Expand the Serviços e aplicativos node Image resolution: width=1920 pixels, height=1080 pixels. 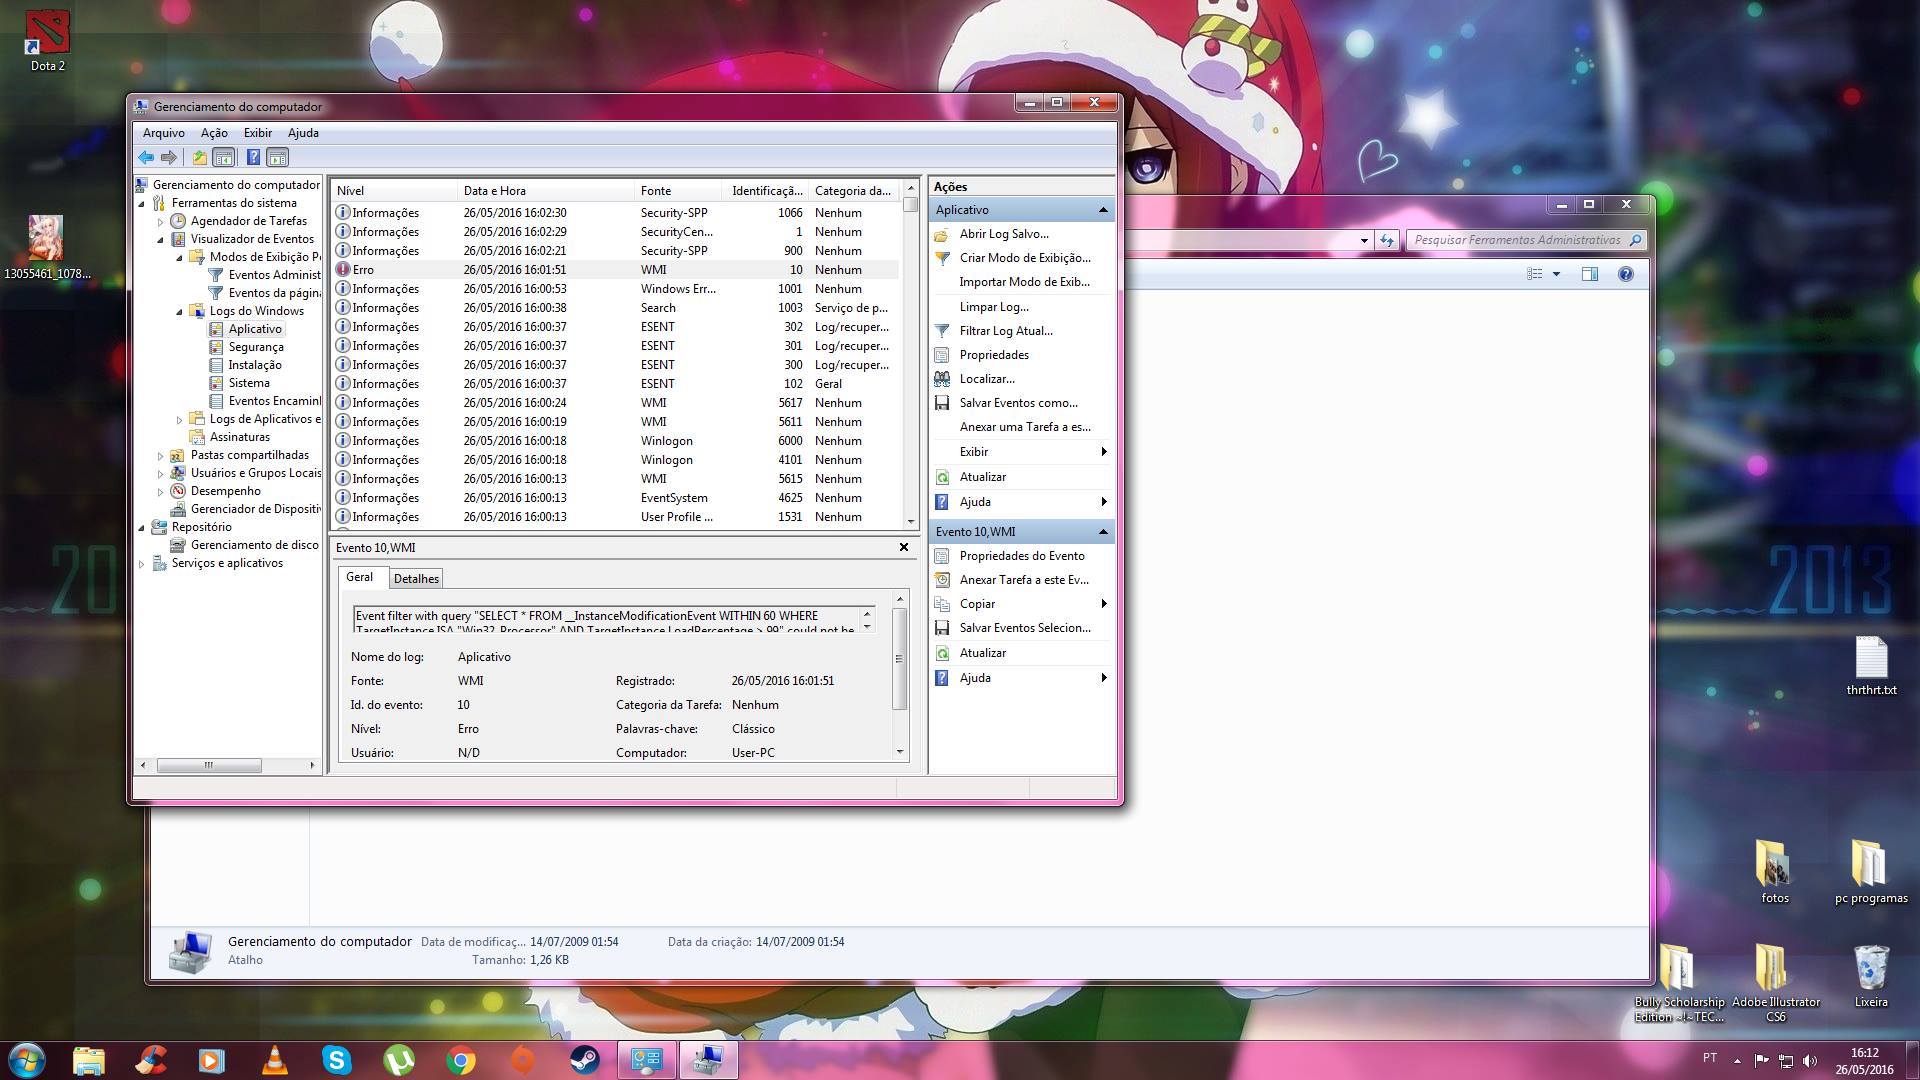click(x=142, y=563)
